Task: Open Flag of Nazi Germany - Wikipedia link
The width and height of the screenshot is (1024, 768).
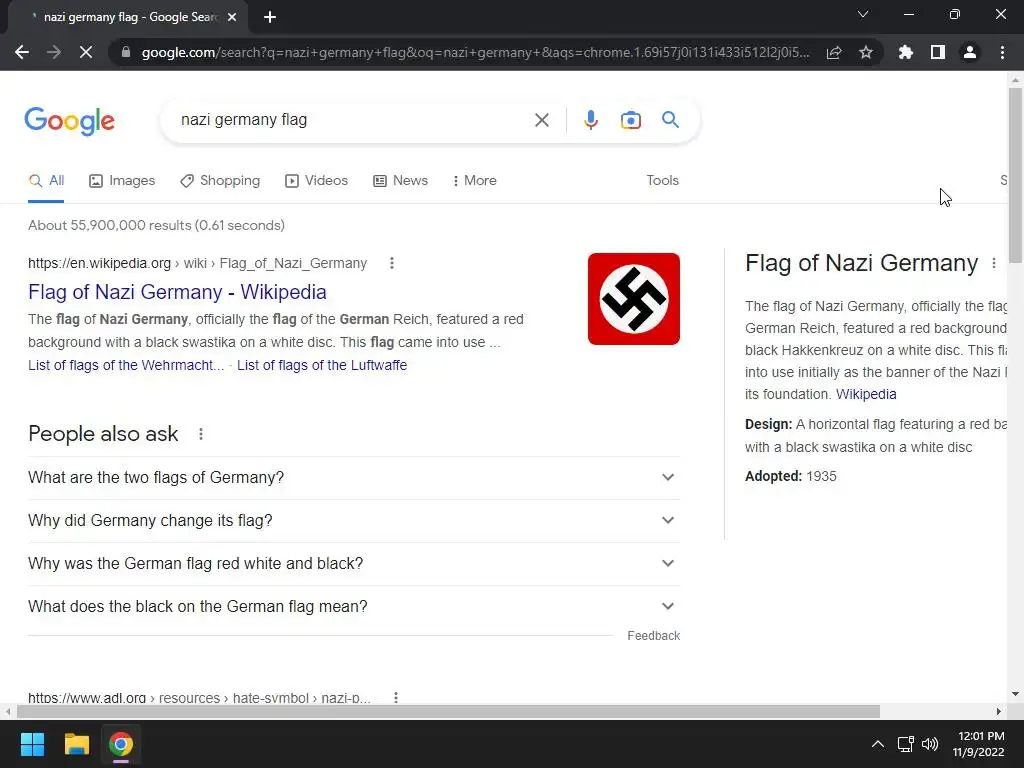Action: click(x=177, y=292)
